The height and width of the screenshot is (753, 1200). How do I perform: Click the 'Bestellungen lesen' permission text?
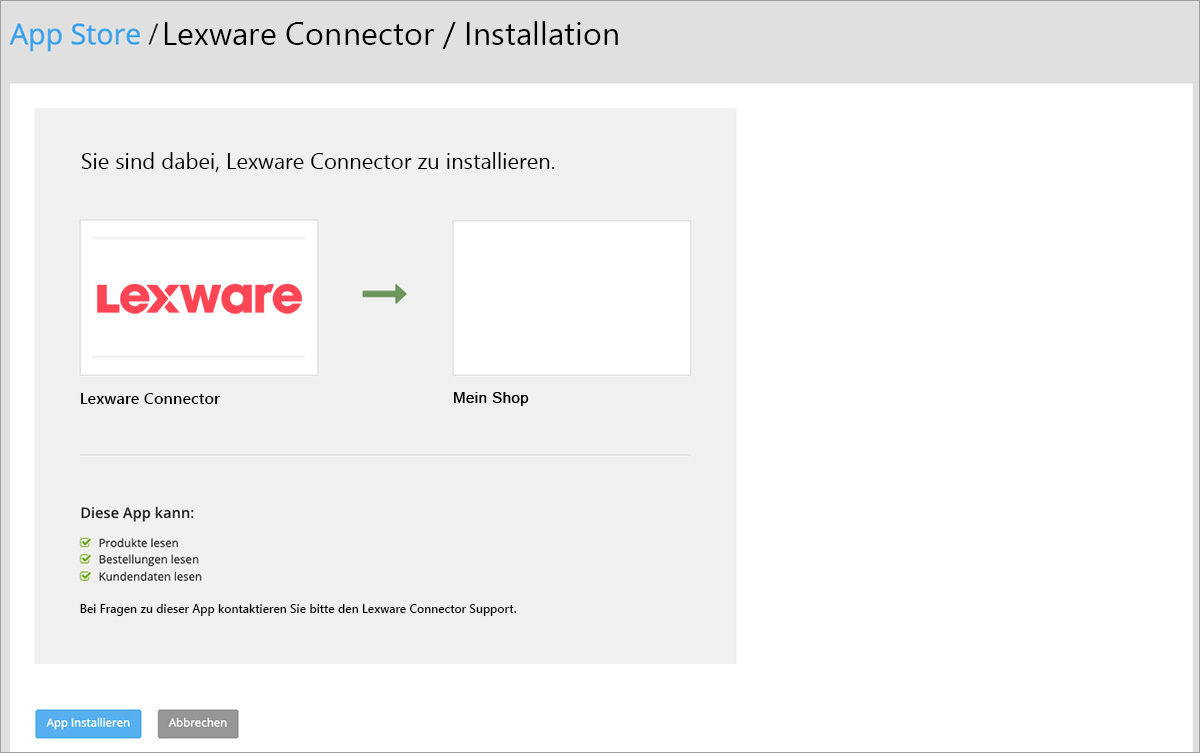coord(148,560)
